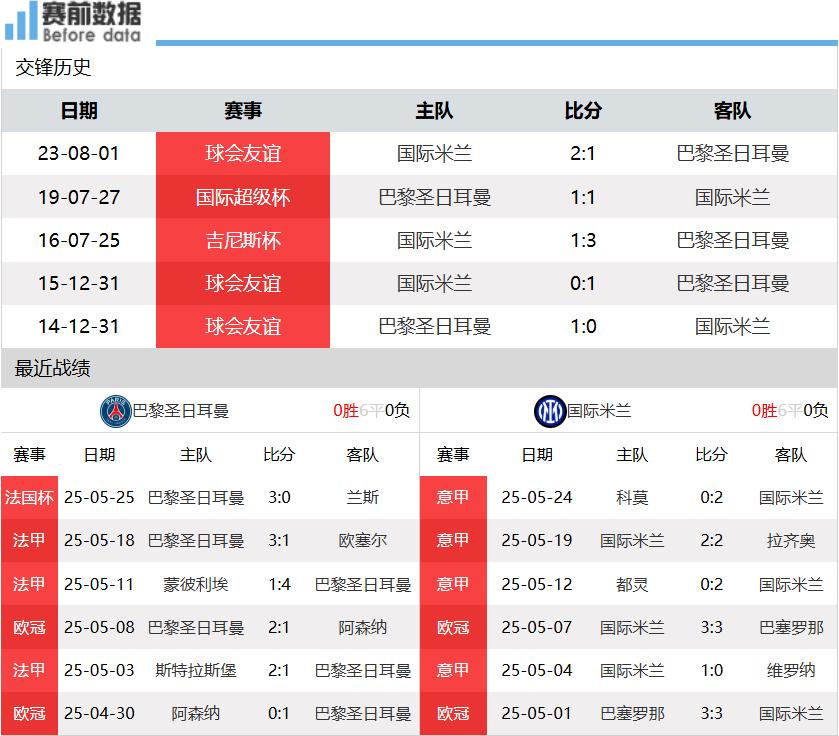Click the 1:0 score on 14-12-31
Viewport: 839px width, 736px height.
coord(583,326)
